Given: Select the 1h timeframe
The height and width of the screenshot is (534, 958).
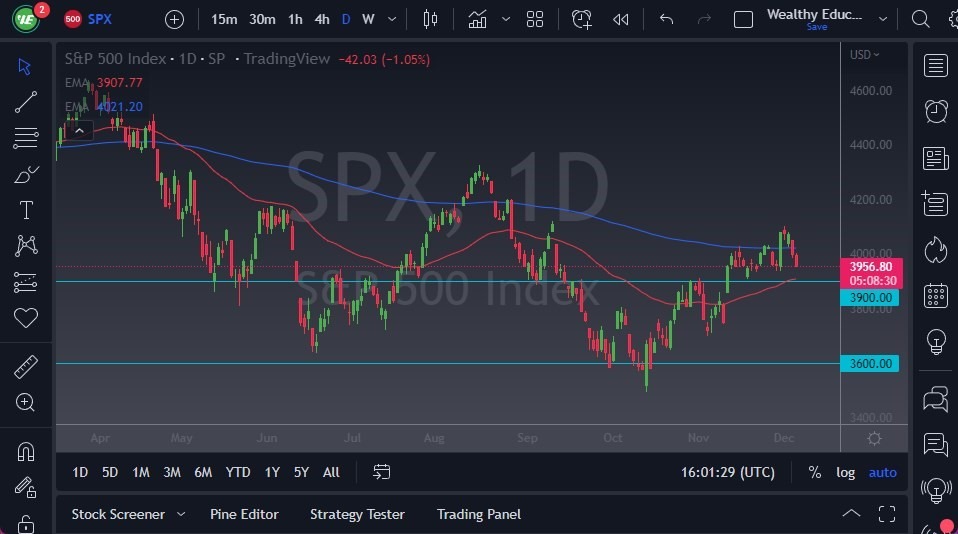Looking at the screenshot, I should (x=295, y=20).
